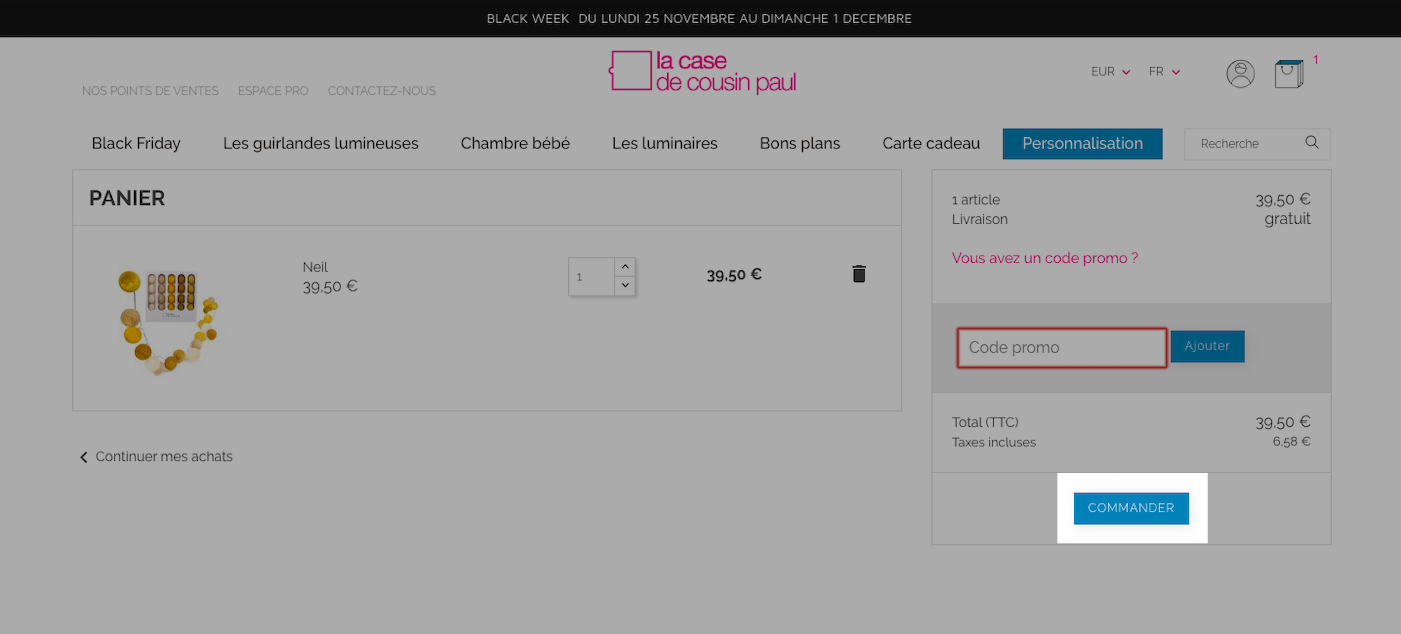Open the Bons plans menu
Image resolution: width=1401 pixels, height=634 pixels.
pos(800,143)
